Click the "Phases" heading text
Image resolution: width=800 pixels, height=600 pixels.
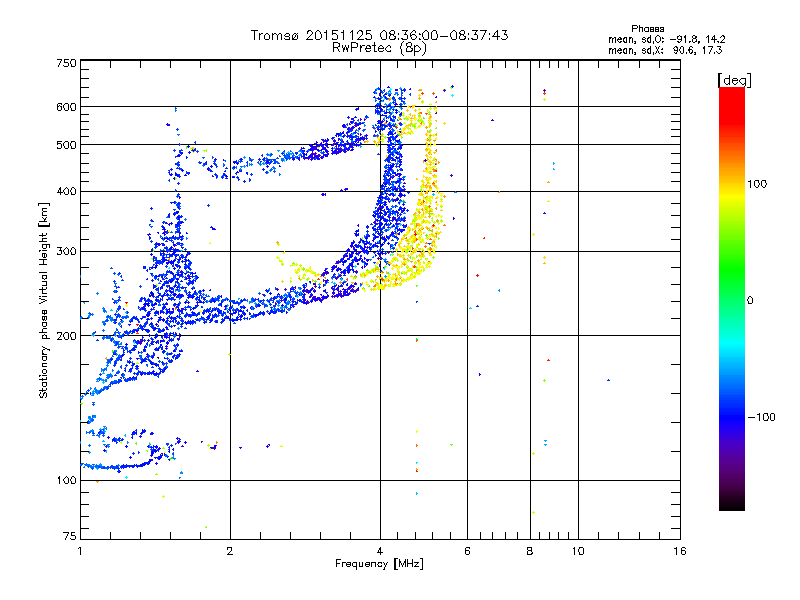pos(647,29)
